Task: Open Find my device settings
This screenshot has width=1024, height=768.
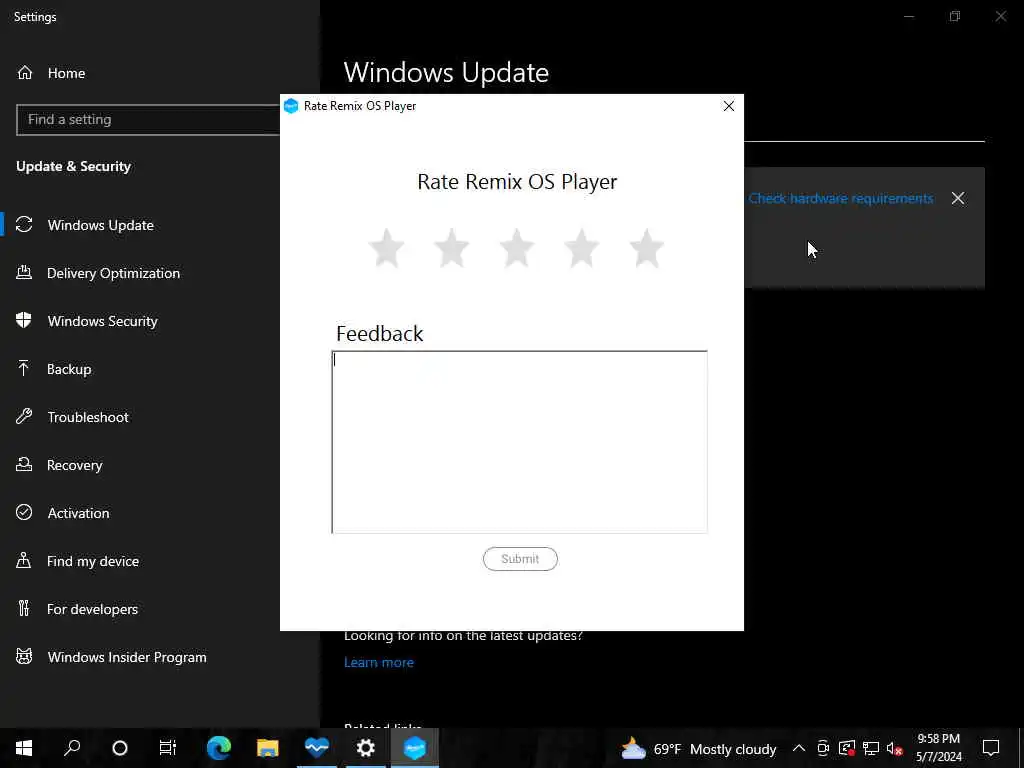Action: [x=93, y=561]
